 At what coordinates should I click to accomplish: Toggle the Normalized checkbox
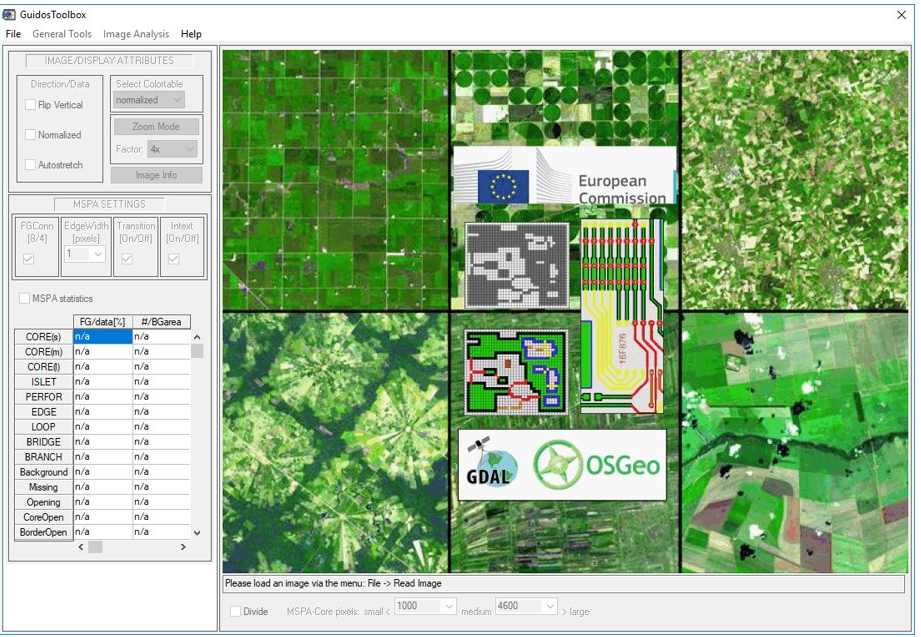pyautogui.click(x=31, y=135)
